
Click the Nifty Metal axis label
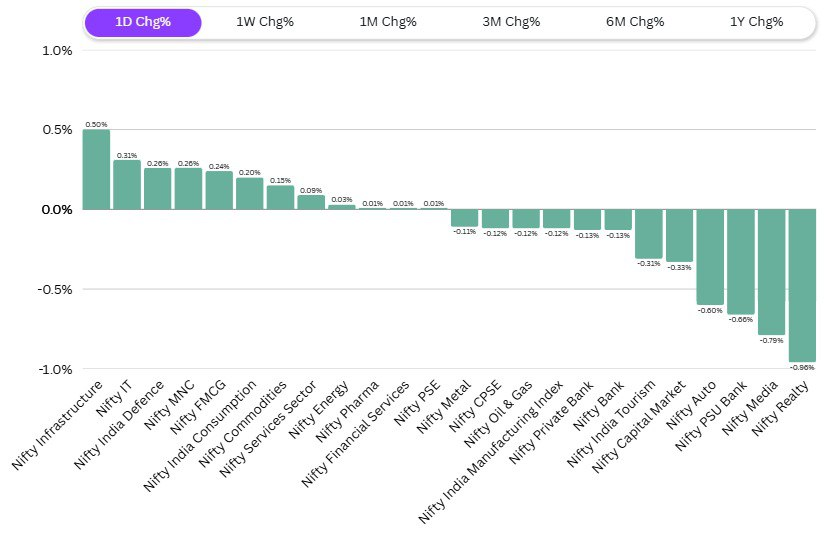(444, 406)
